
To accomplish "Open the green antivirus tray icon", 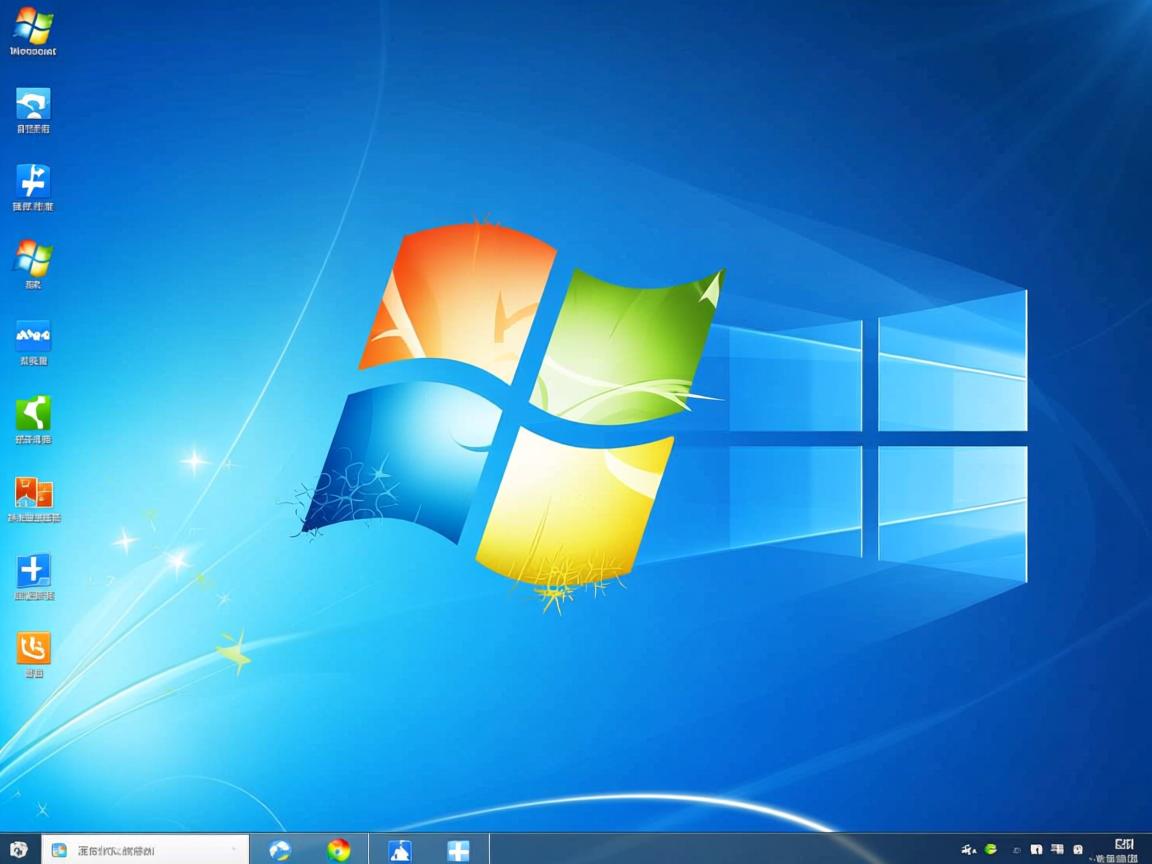I will (989, 850).
